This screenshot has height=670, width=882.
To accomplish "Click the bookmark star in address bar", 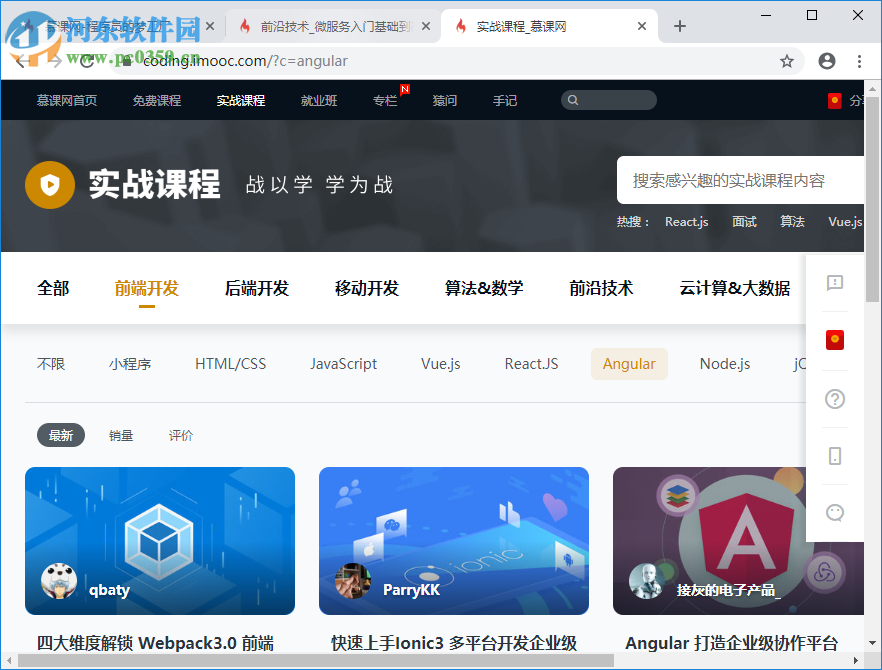I will click(x=787, y=61).
